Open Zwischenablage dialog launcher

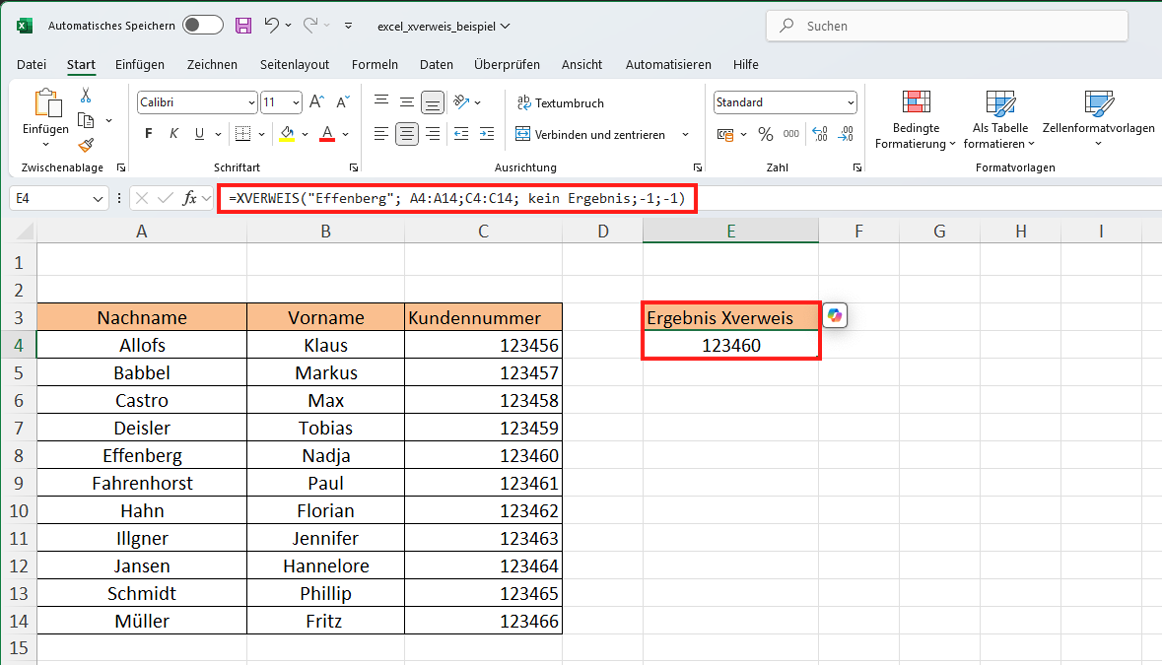(x=121, y=168)
